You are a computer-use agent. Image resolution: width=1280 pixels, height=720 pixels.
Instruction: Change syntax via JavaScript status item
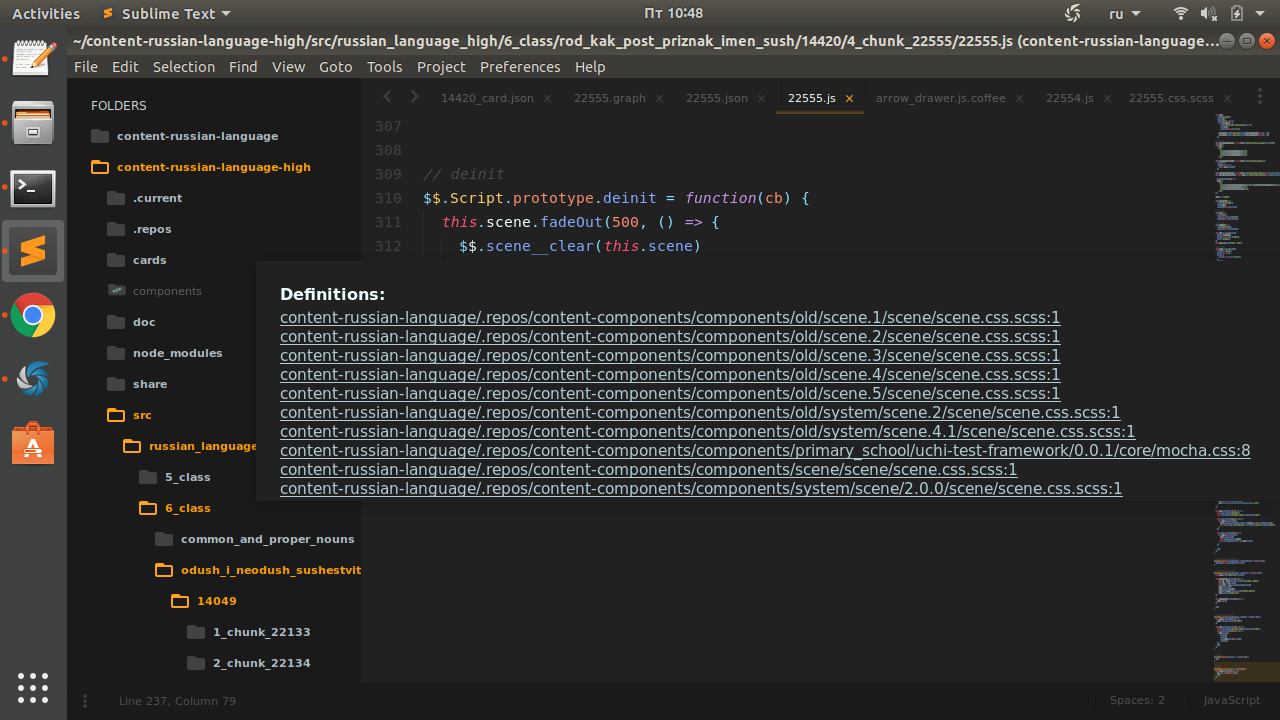(x=1232, y=701)
